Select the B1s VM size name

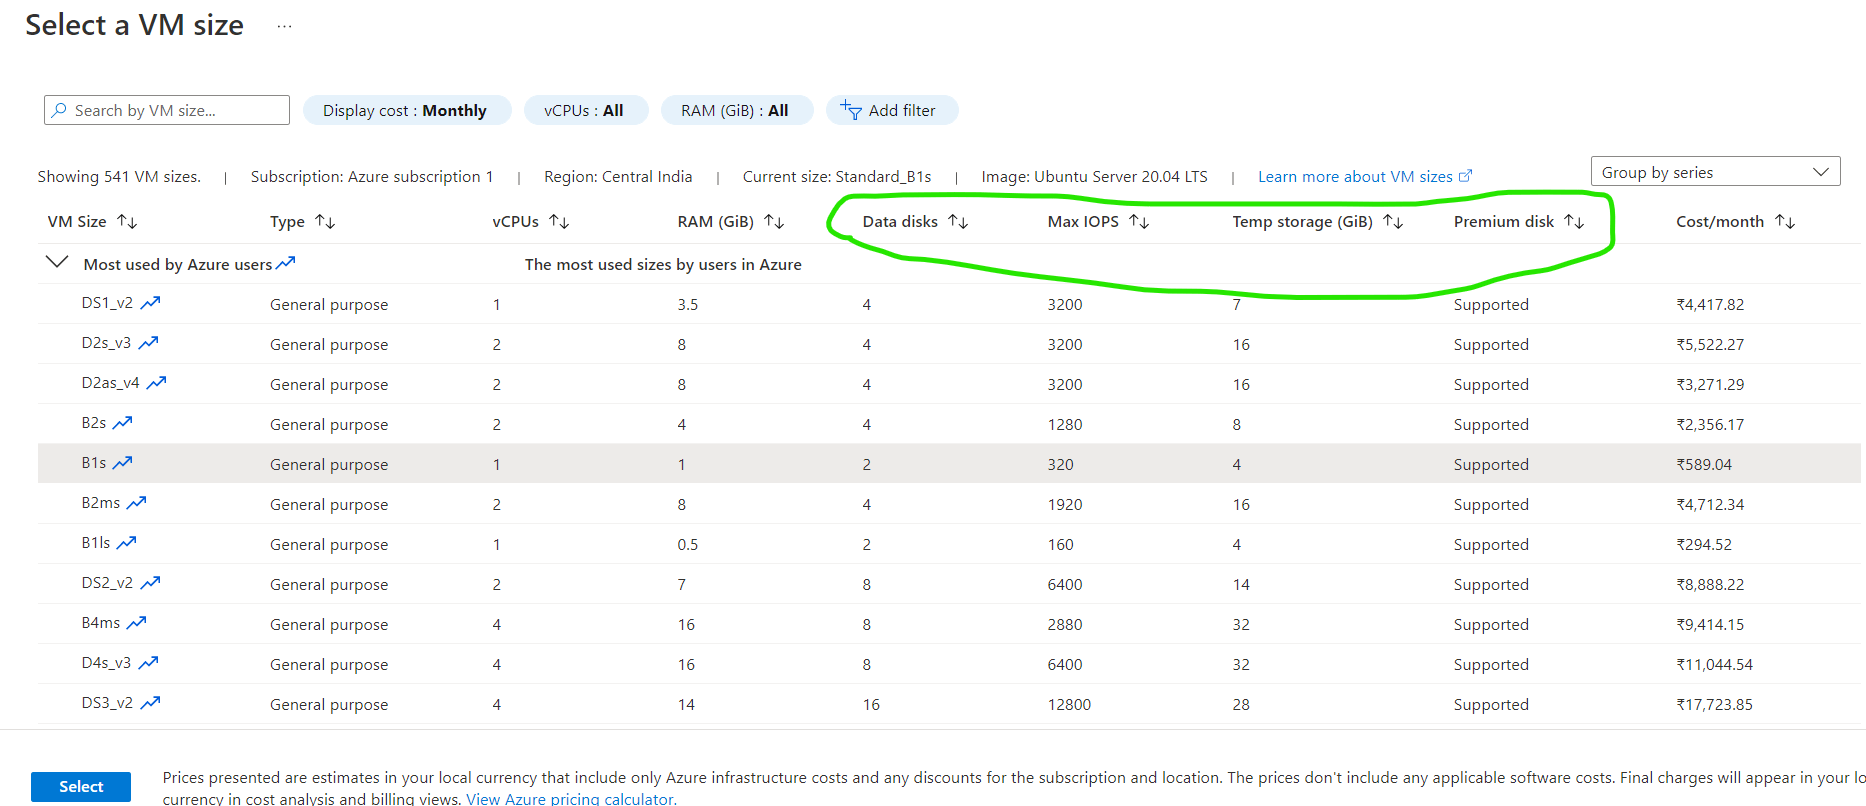(94, 463)
